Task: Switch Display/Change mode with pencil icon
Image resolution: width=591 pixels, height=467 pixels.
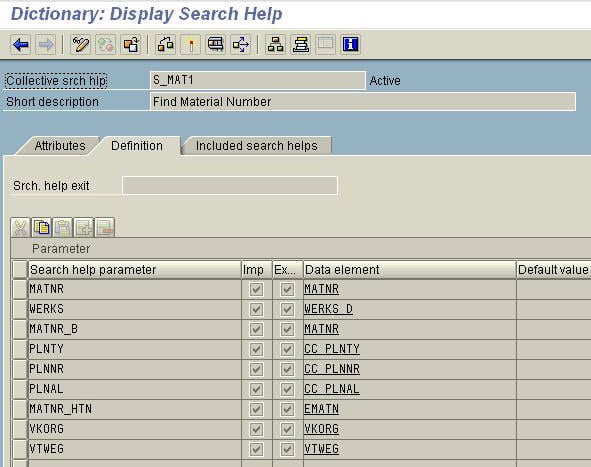Action: (80, 45)
